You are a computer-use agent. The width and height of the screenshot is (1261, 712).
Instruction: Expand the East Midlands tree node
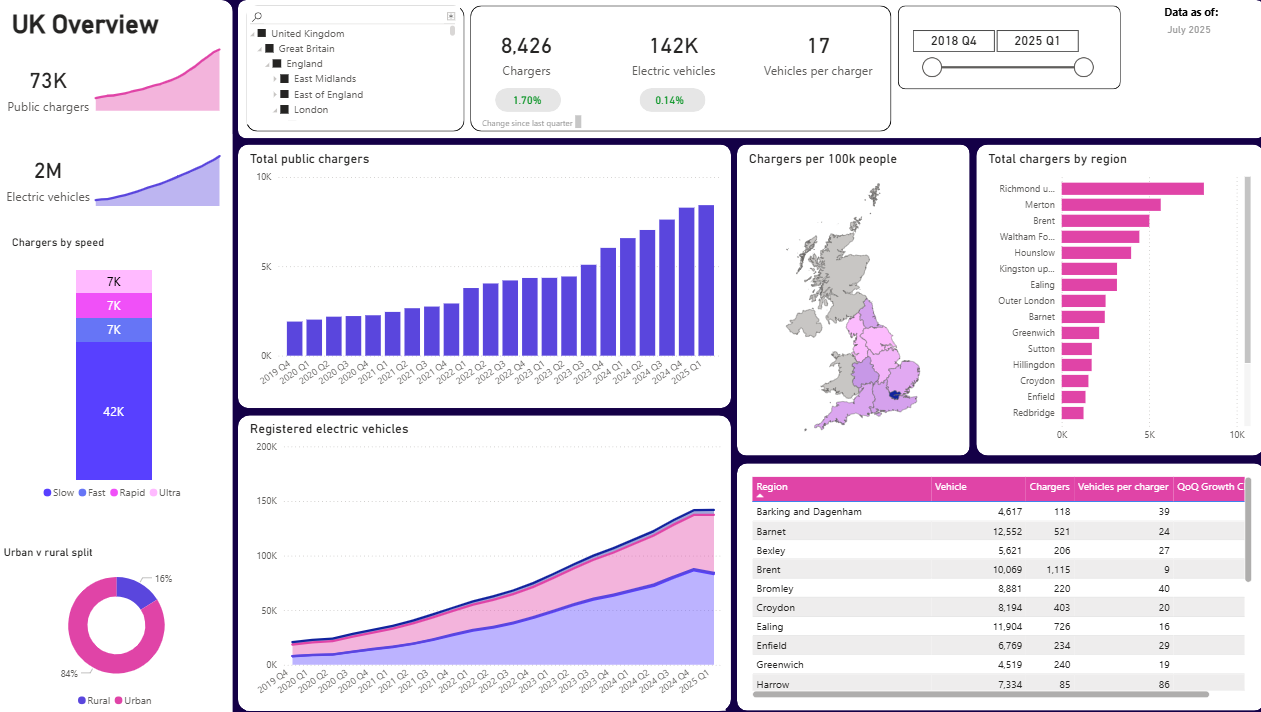click(x=275, y=79)
